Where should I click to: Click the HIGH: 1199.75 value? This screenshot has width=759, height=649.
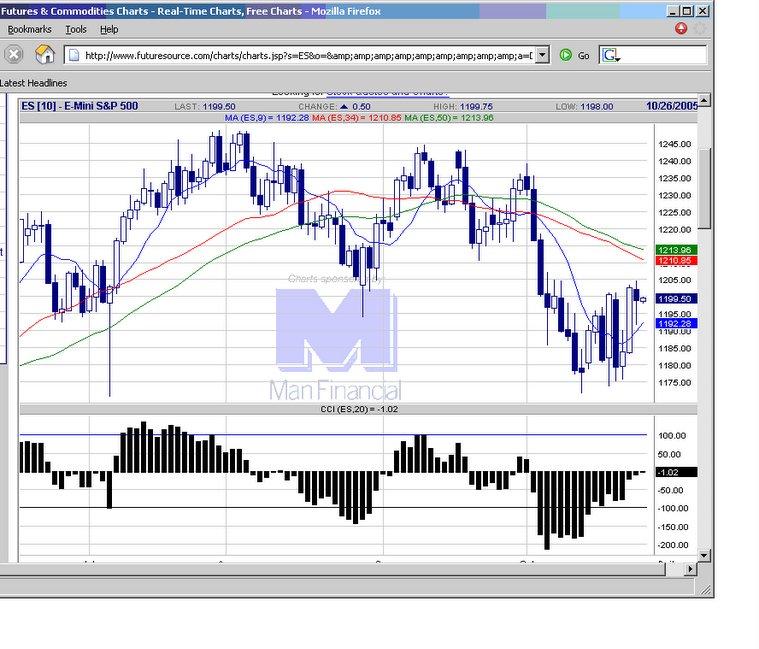point(463,106)
